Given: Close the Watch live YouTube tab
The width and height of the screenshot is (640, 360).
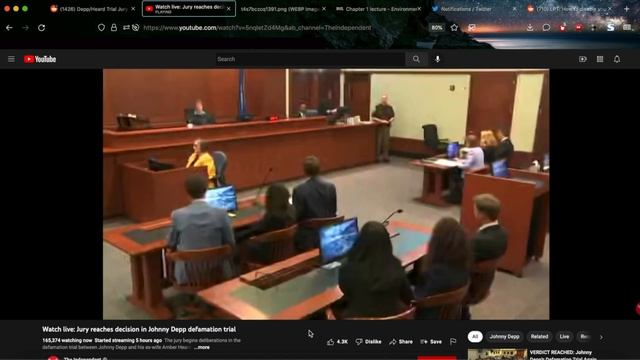Looking at the screenshot, I should (229, 9).
